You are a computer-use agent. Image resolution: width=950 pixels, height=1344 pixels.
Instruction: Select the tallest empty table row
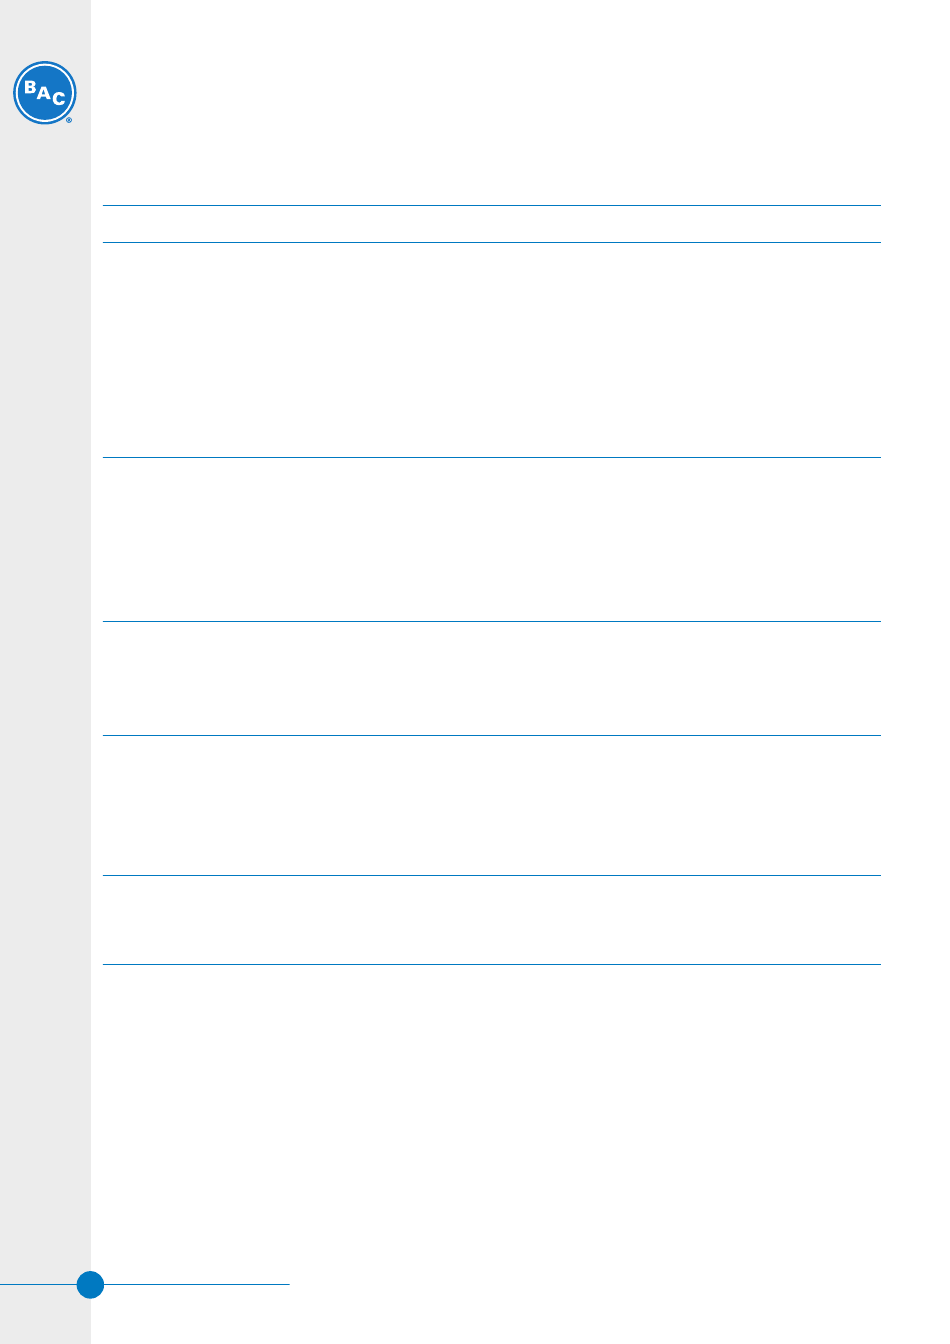click(492, 350)
